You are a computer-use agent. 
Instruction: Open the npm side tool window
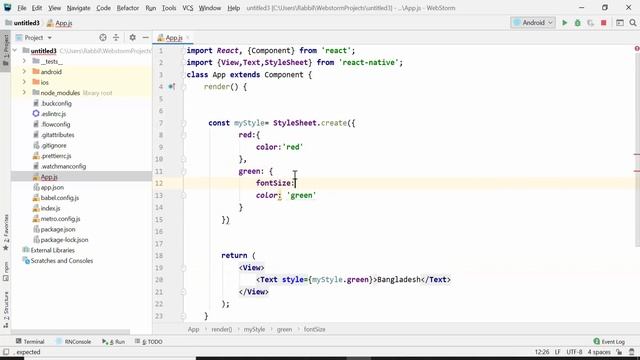6,271
